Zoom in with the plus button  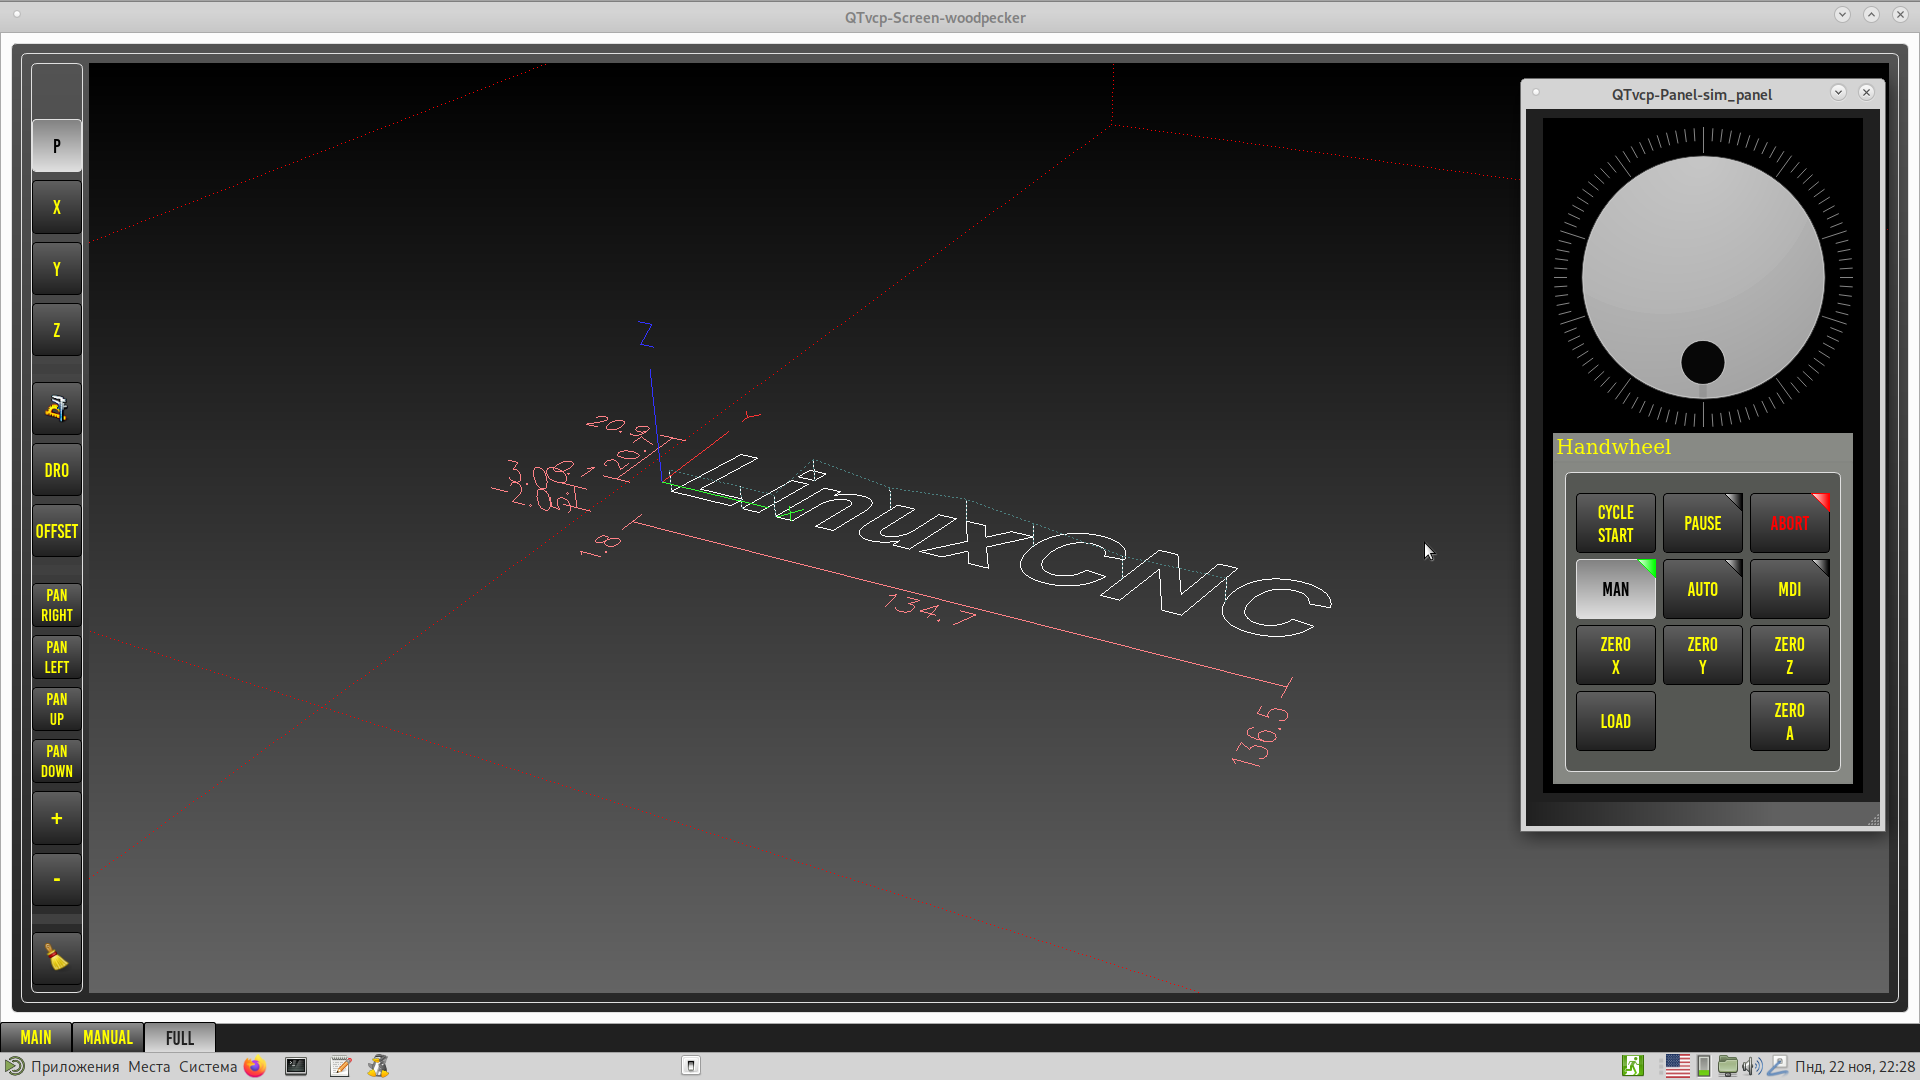coord(57,818)
